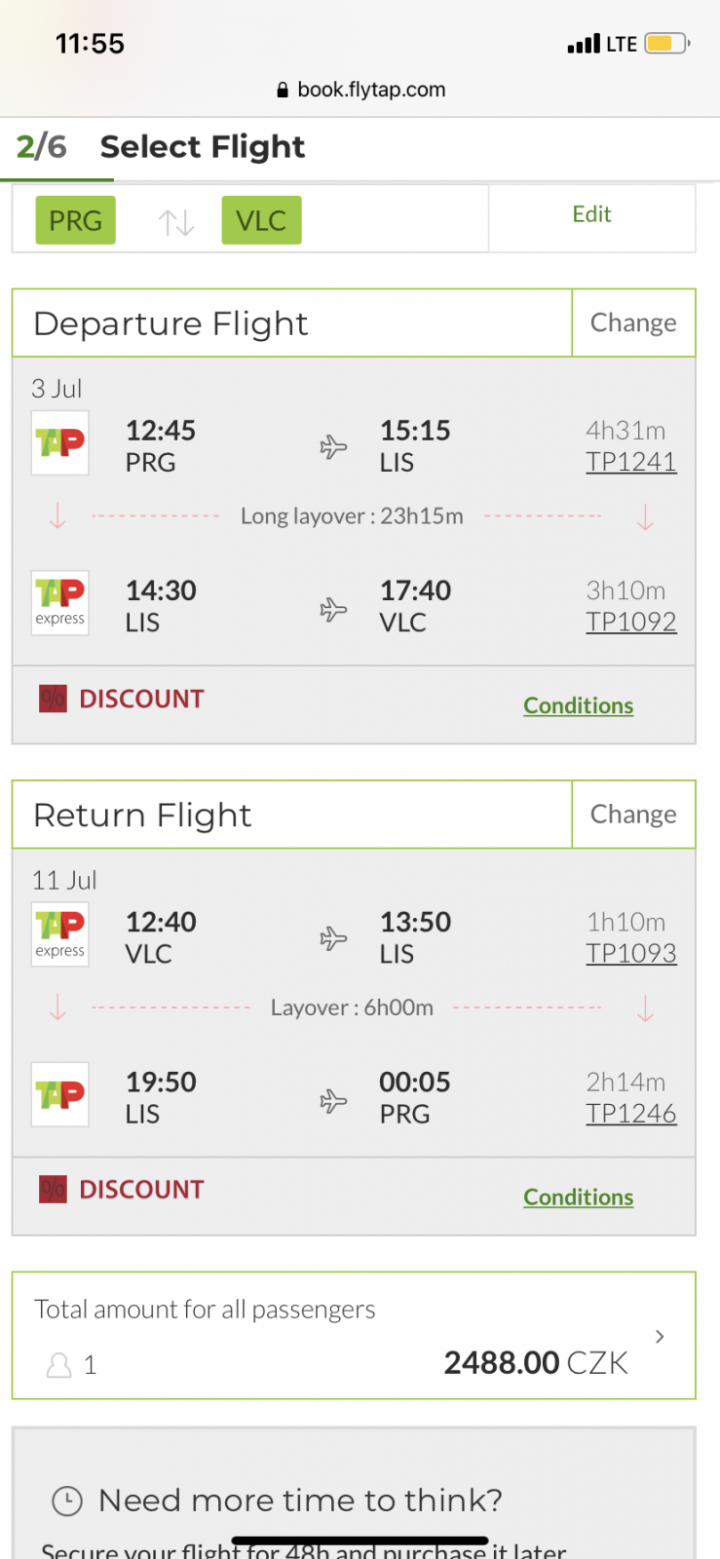Tap TAP logo for 12:45 PRG flight
The image size is (720, 1559).
pyautogui.click(x=60, y=443)
